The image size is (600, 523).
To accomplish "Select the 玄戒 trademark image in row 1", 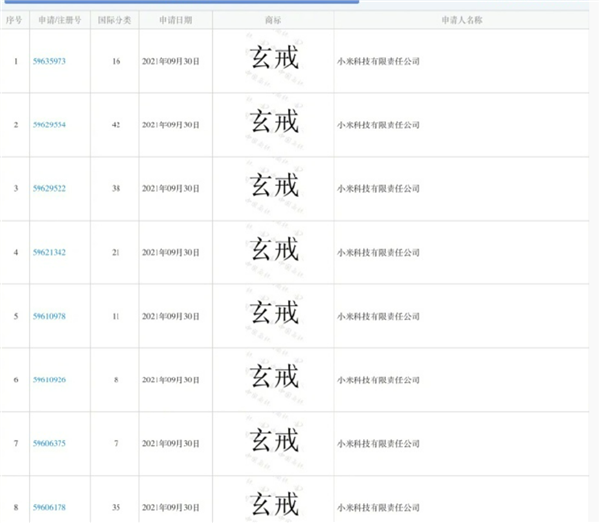I will pos(274,58).
